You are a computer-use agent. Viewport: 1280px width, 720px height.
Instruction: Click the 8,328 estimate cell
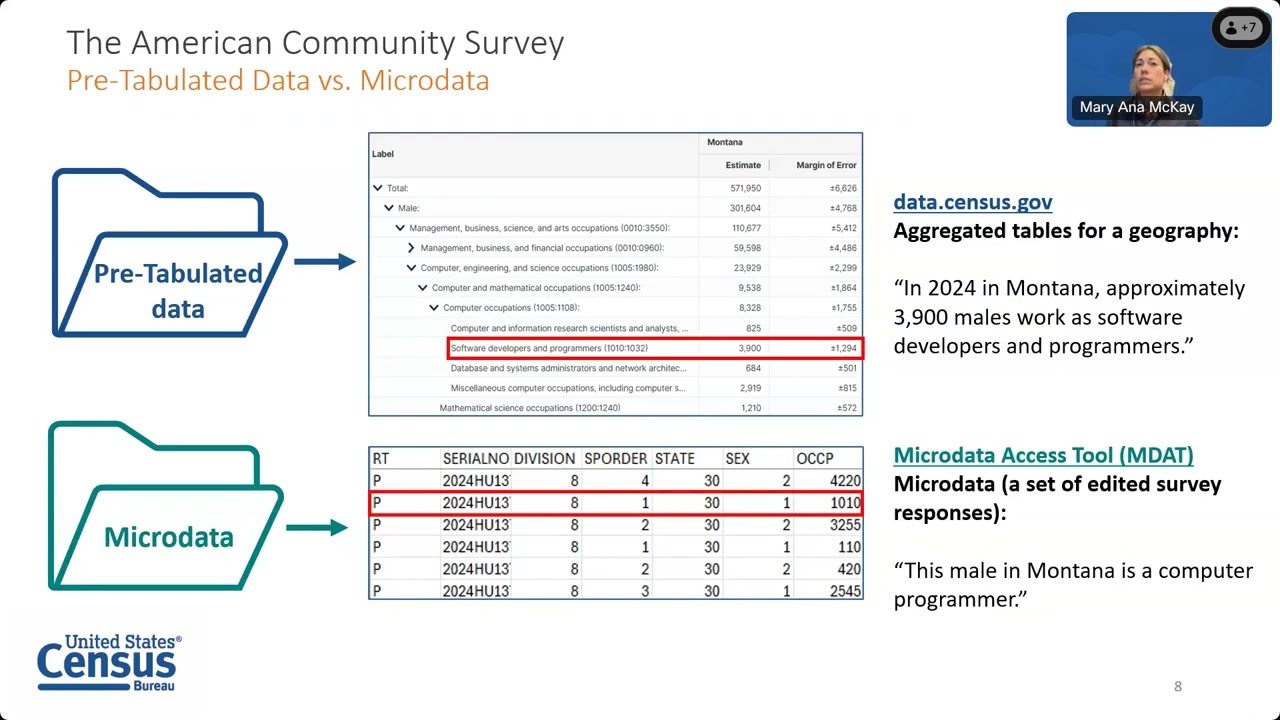click(750, 308)
